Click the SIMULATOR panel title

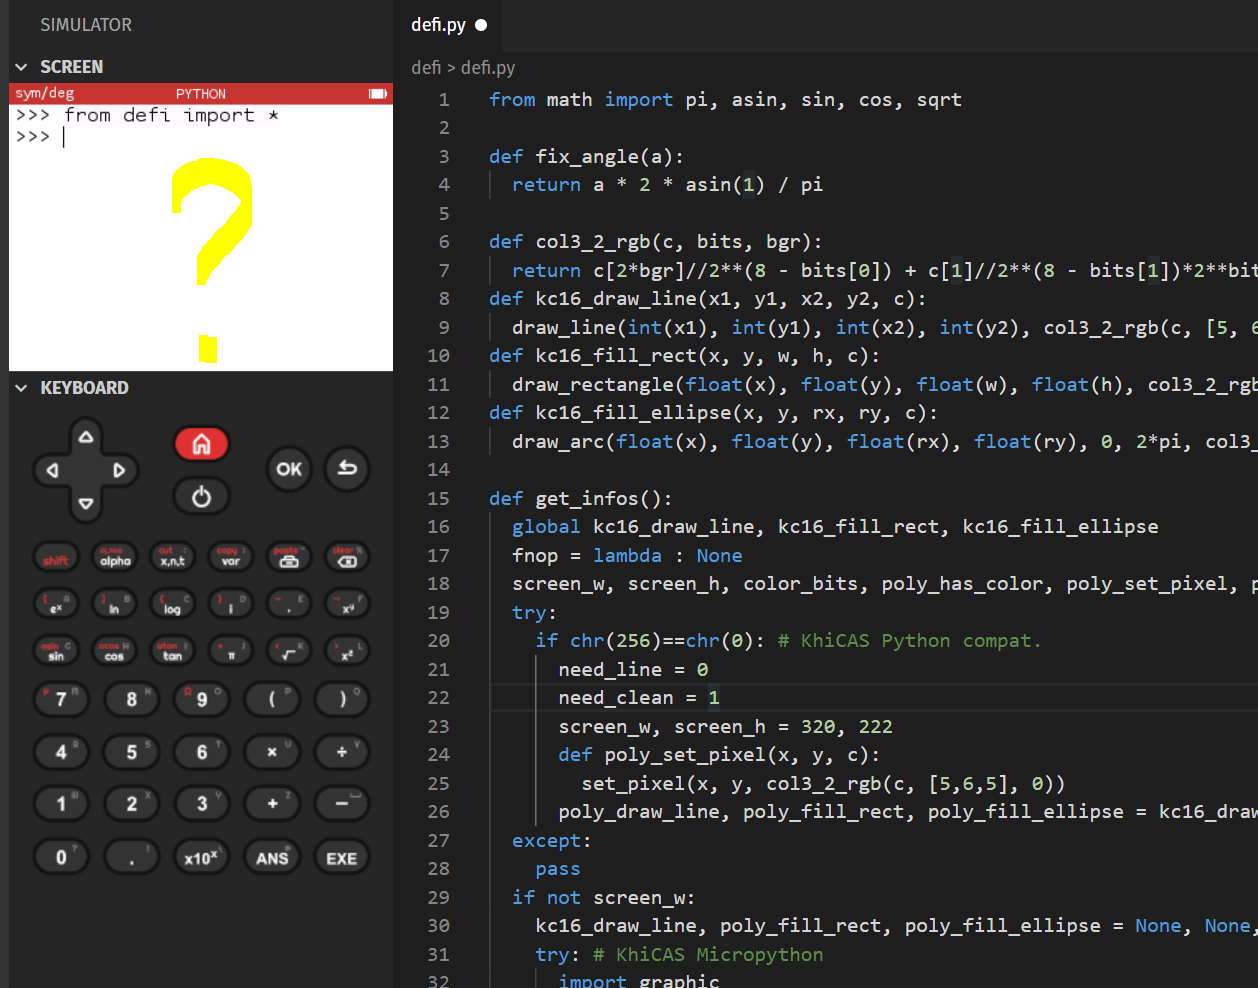[x=86, y=25]
